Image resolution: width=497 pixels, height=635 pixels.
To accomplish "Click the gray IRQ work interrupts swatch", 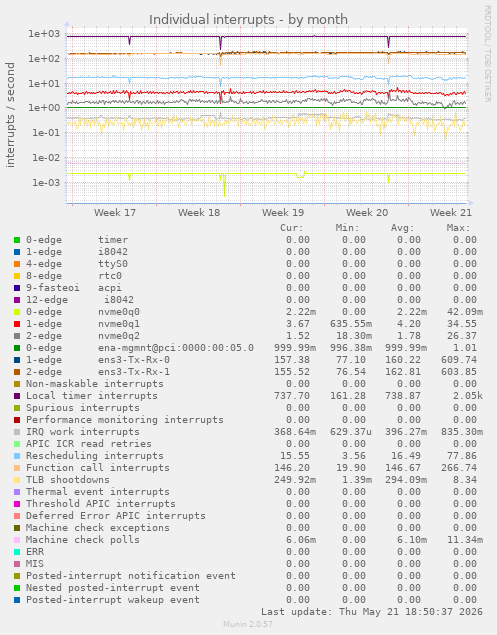I will pyautogui.click(x=17, y=432).
